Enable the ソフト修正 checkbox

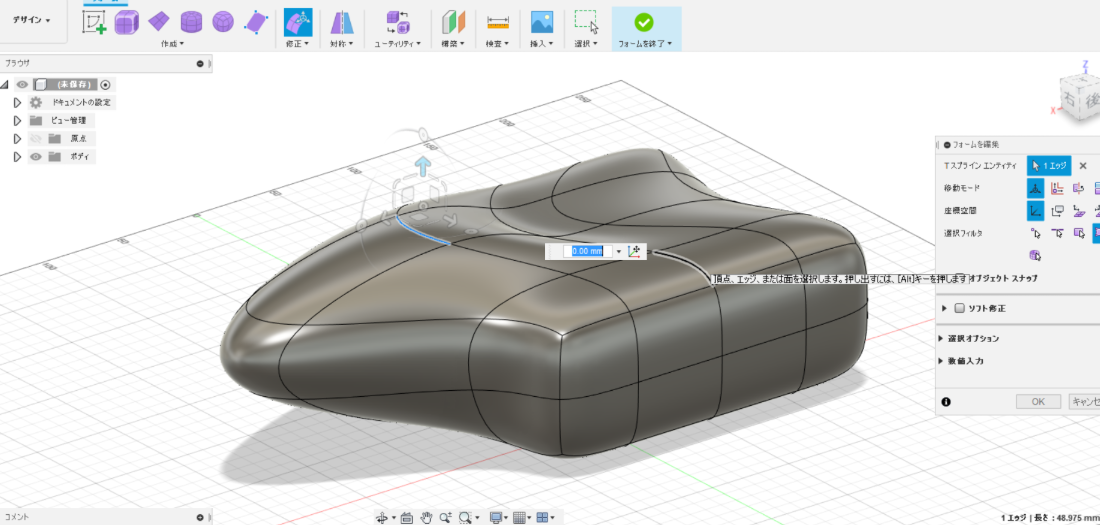[x=960, y=308]
